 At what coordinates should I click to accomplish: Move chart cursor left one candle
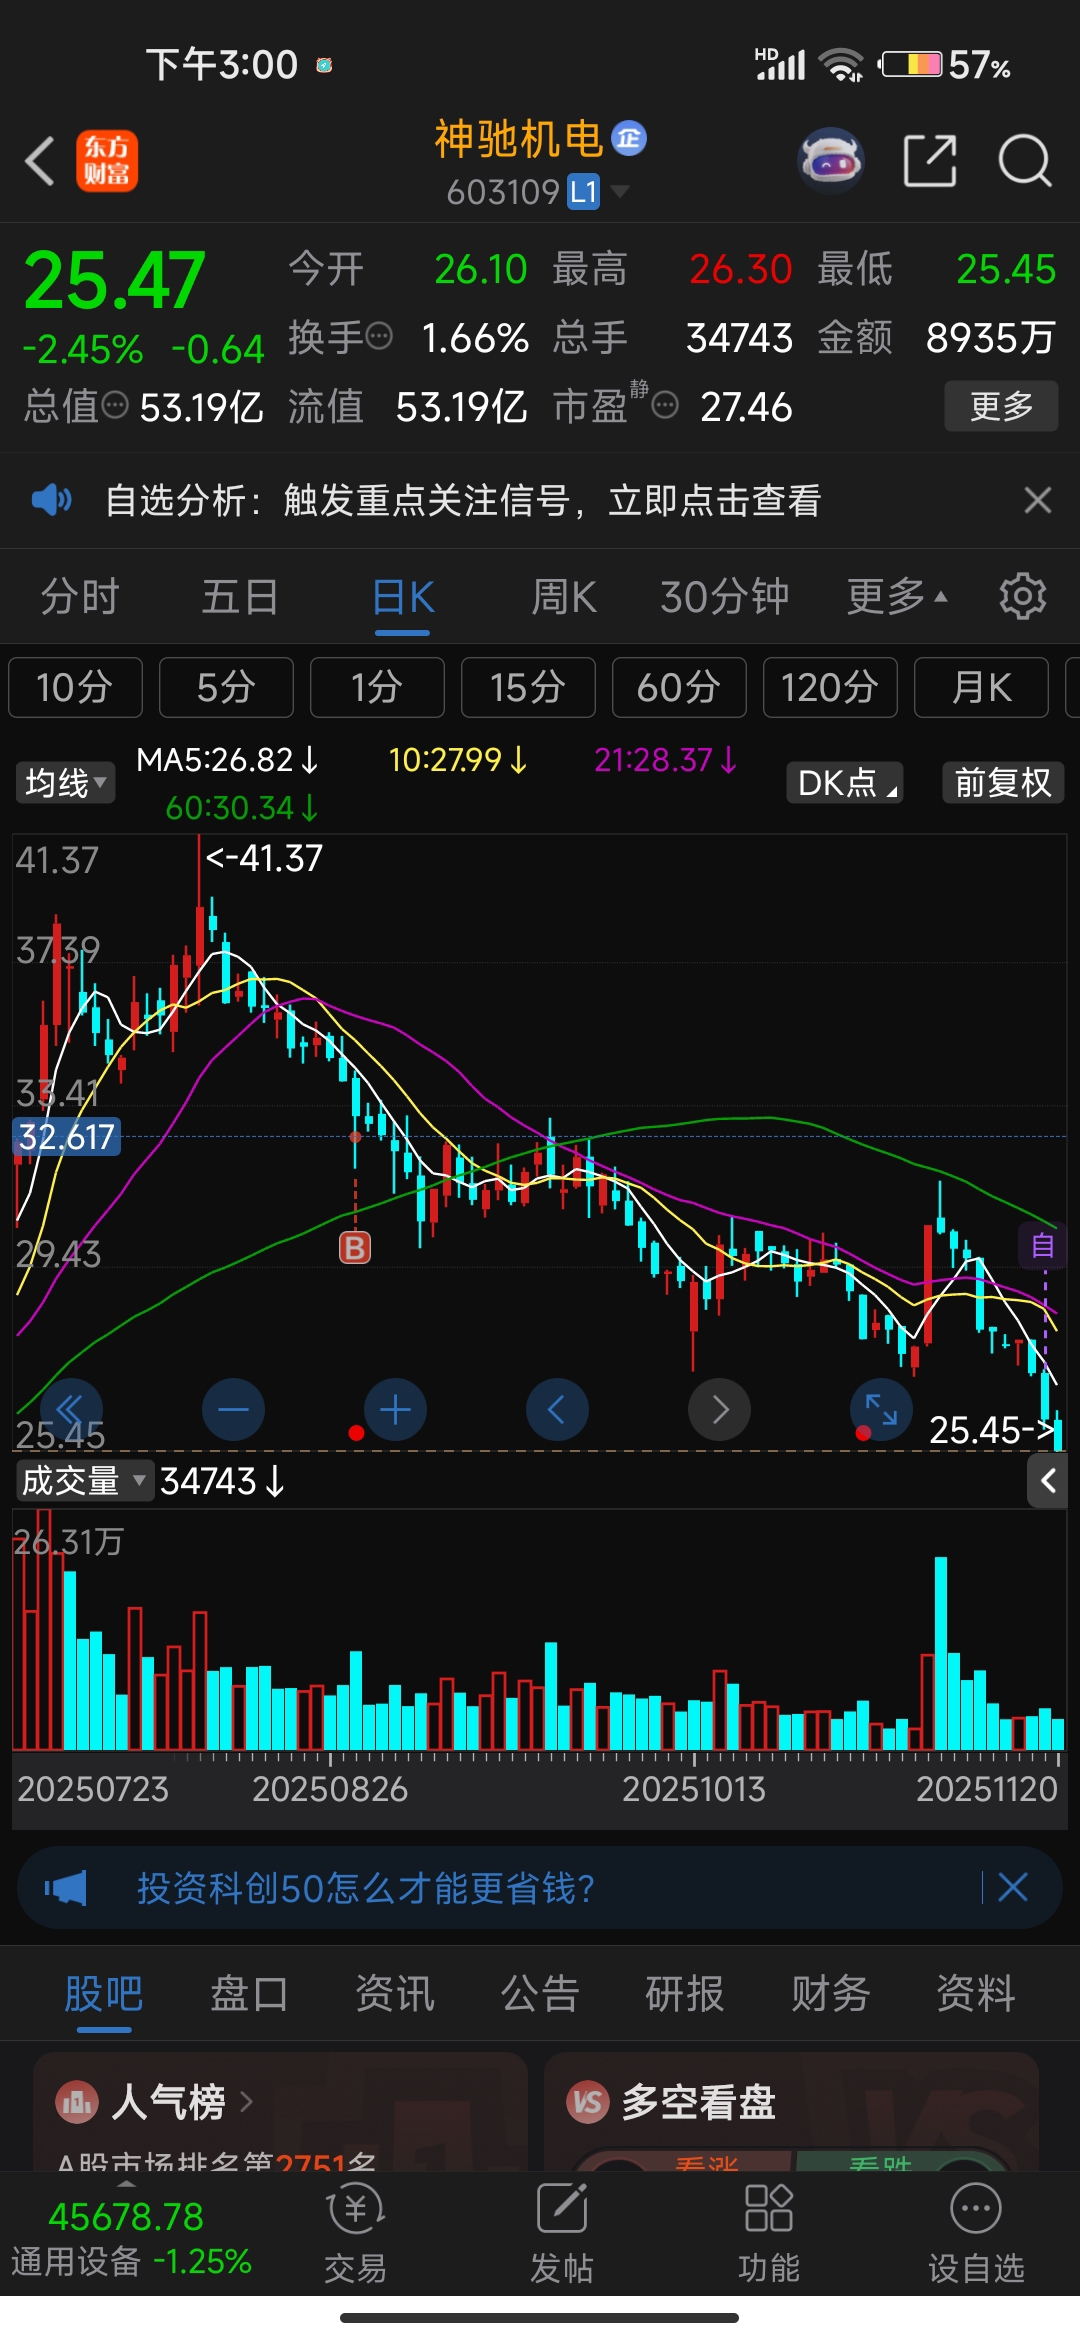pyautogui.click(x=557, y=1410)
